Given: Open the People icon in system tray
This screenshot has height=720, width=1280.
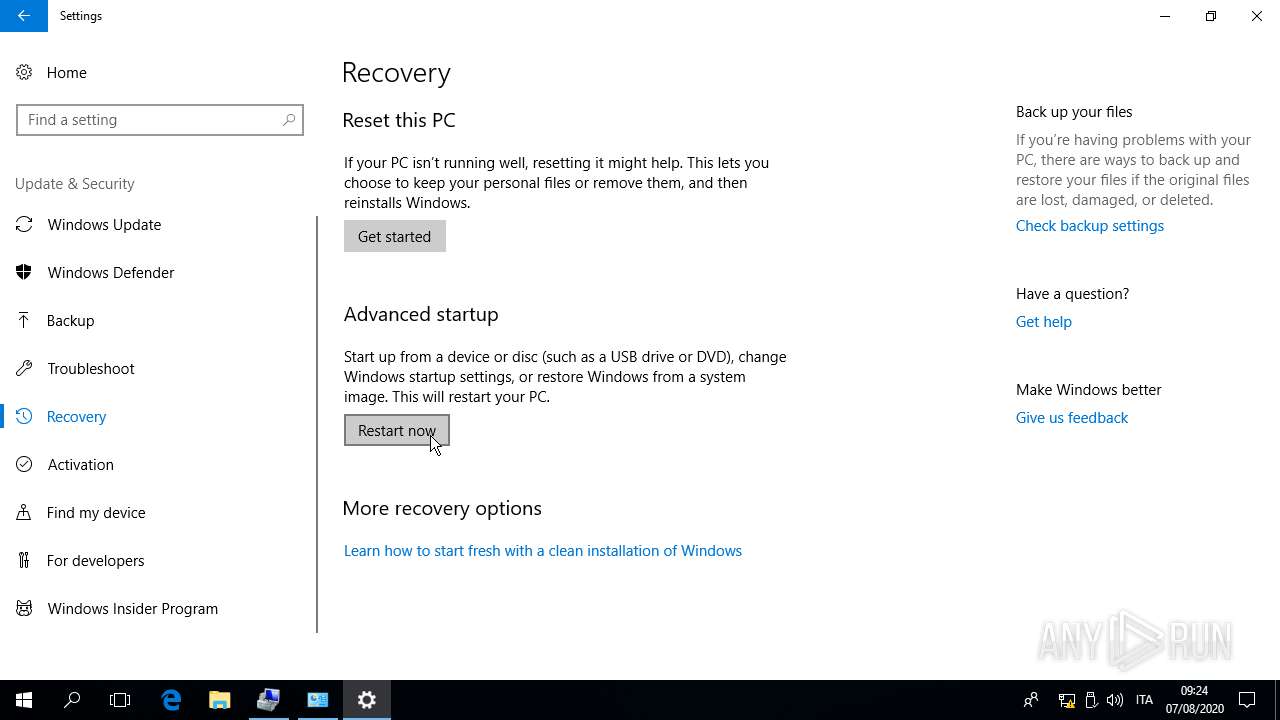Looking at the screenshot, I should (x=1030, y=700).
